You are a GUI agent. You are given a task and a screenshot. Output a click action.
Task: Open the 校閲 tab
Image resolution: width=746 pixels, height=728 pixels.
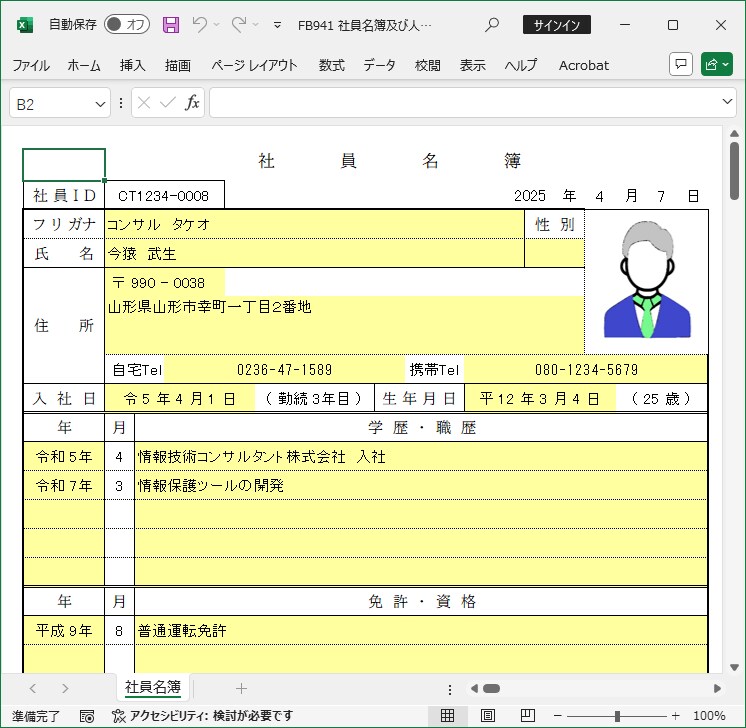[428, 65]
